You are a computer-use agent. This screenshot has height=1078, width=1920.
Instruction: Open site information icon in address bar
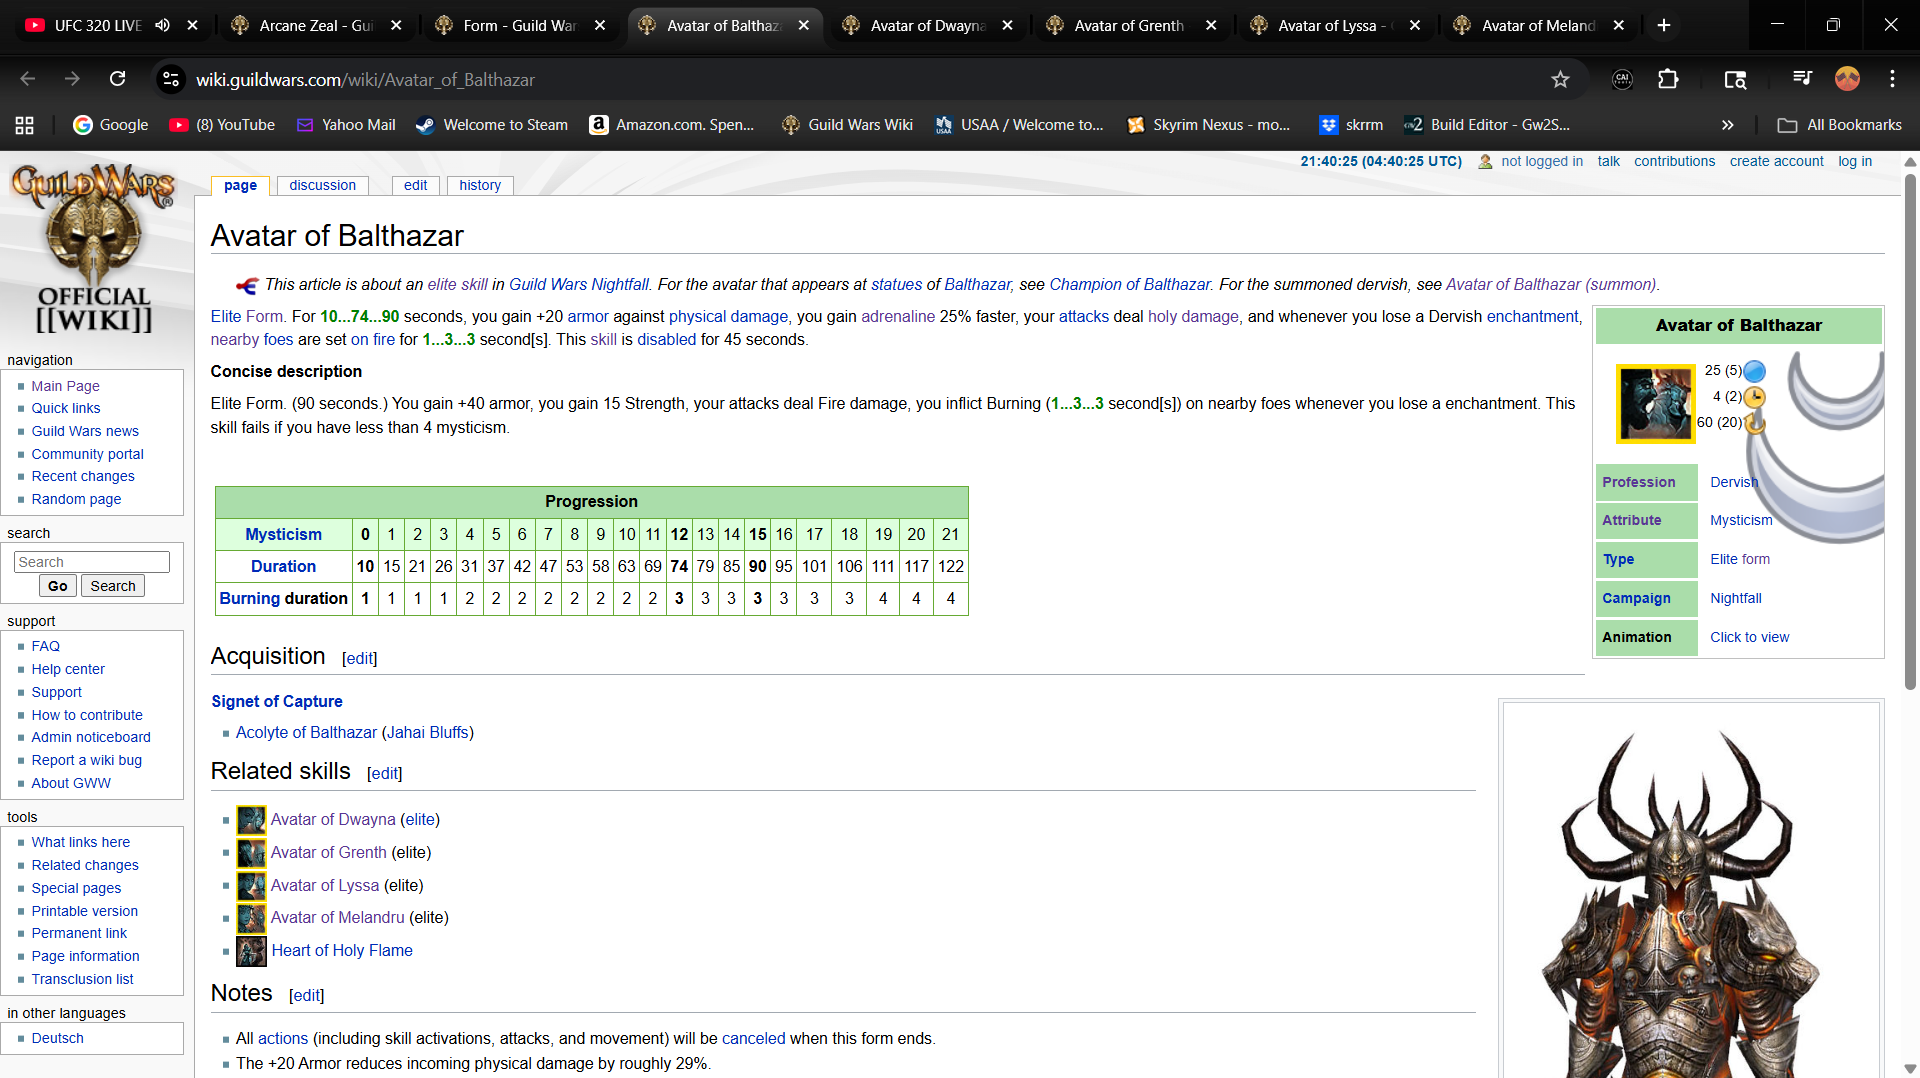[171, 79]
